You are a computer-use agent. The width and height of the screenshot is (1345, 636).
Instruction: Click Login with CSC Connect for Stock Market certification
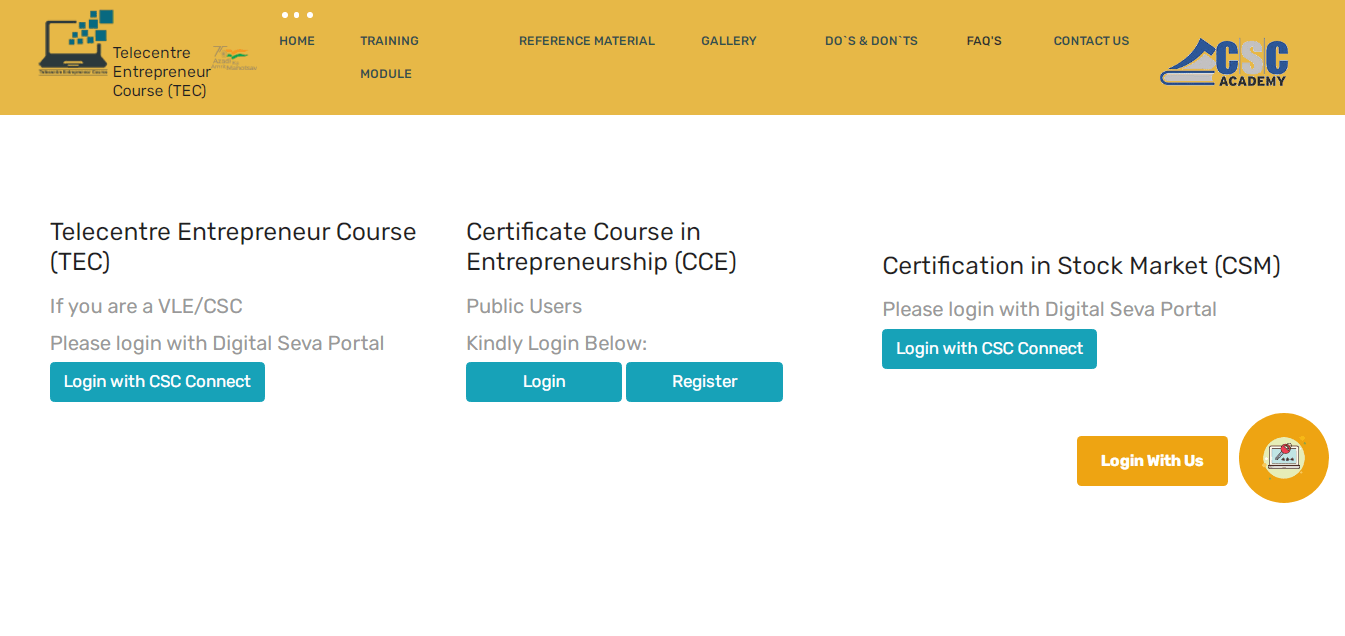pos(988,348)
